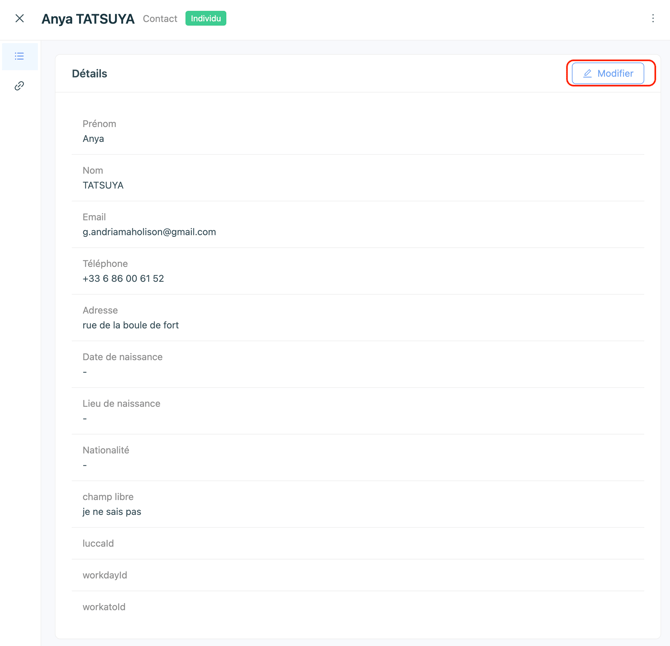The width and height of the screenshot is (670, 646).
Task: Click the Date de naissance field
Action: [x=358, y=364]
